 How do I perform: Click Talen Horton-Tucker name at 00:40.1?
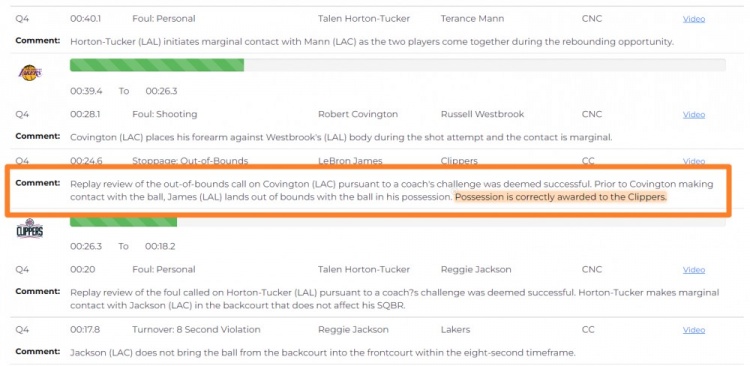click(364, 19)
